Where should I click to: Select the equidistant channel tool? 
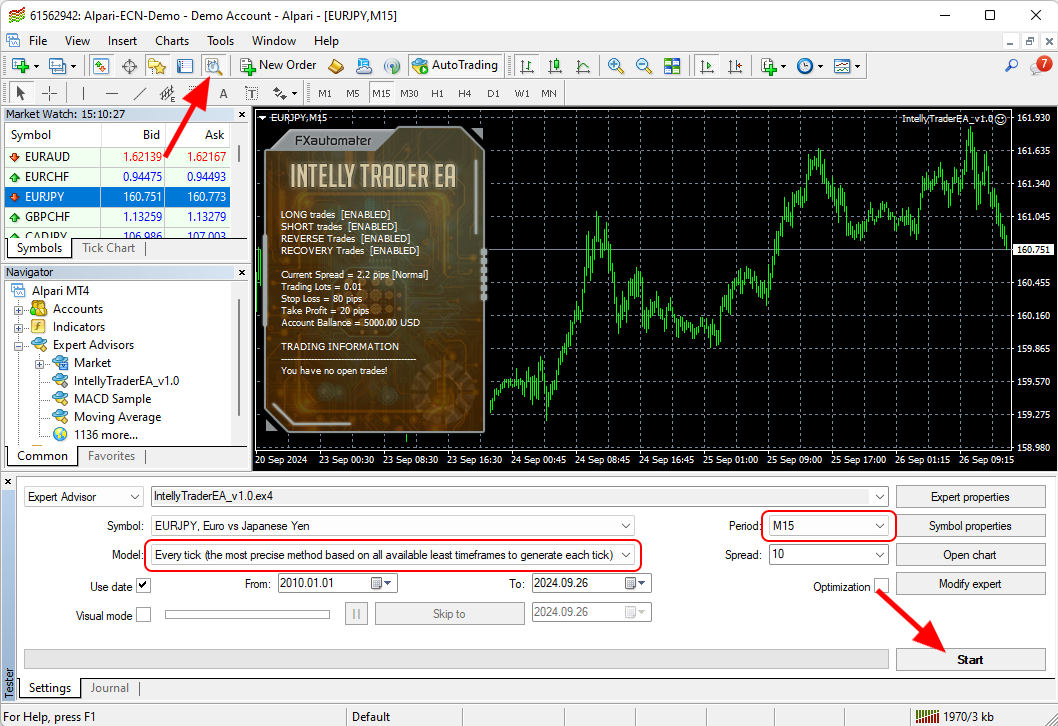tap(167, 93)
